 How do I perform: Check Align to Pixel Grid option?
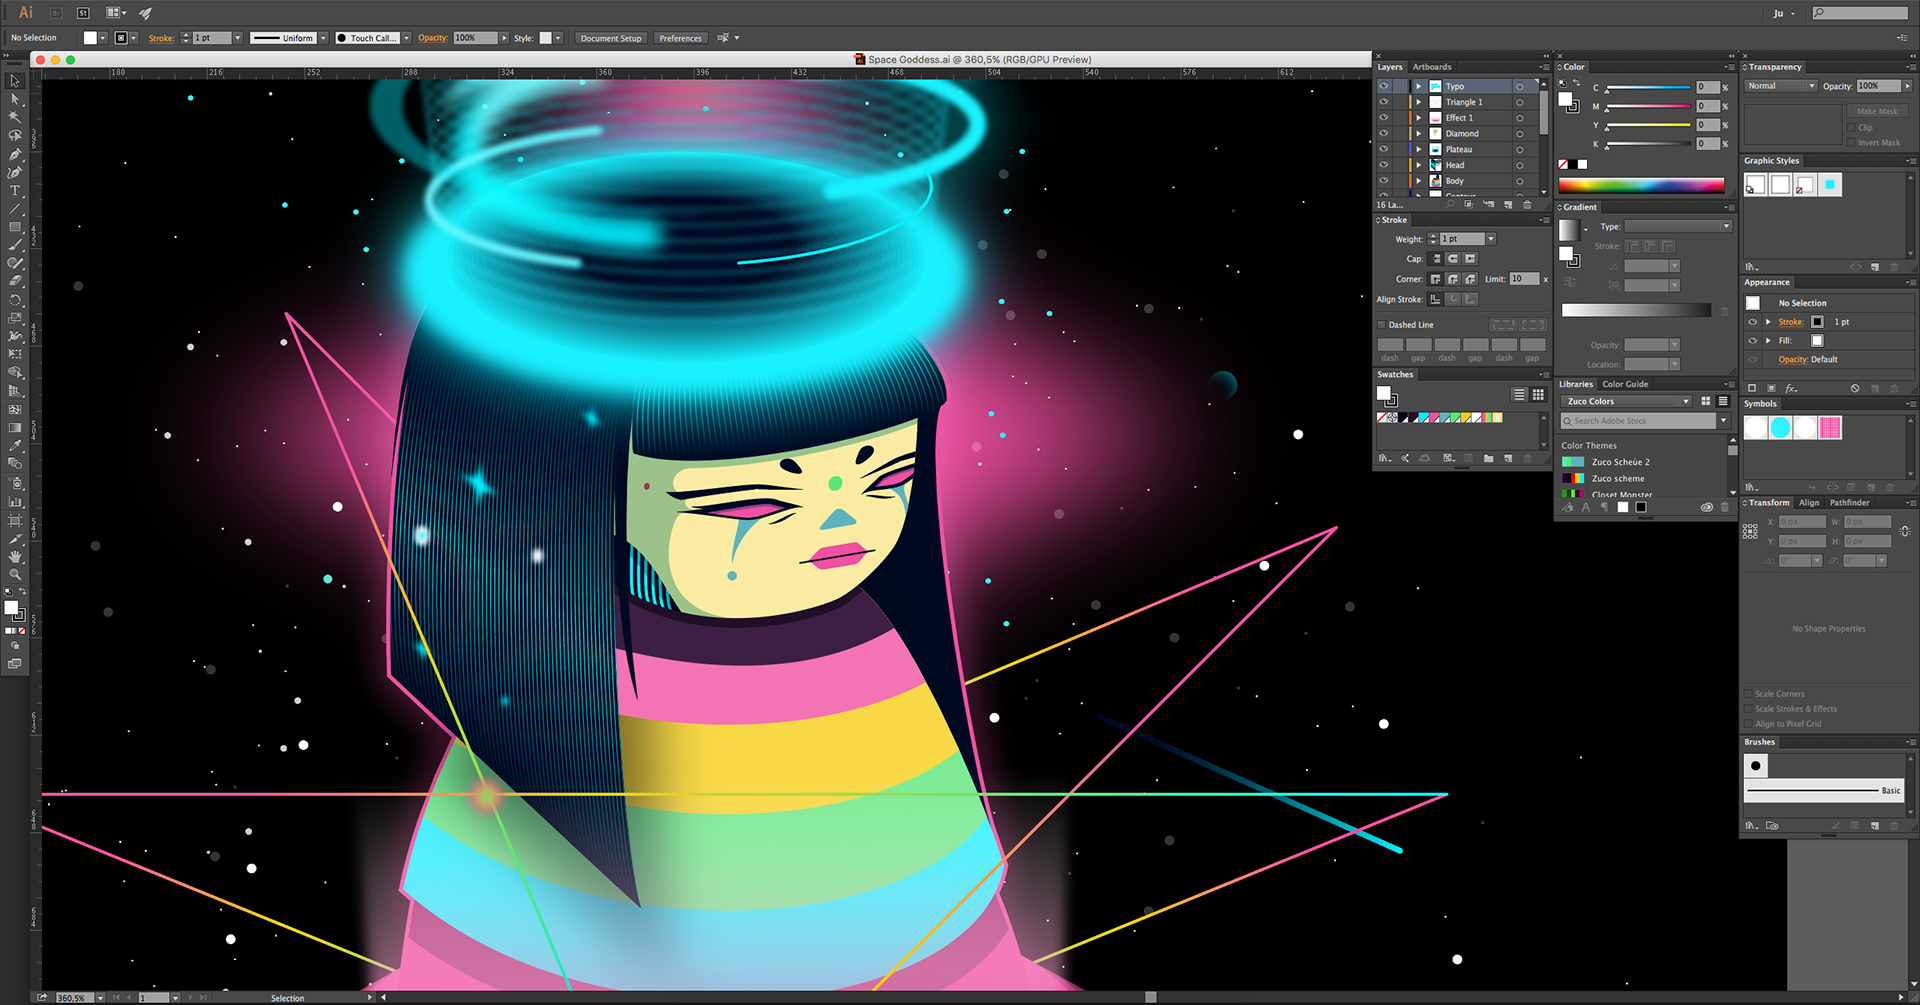pos(1748,724)
